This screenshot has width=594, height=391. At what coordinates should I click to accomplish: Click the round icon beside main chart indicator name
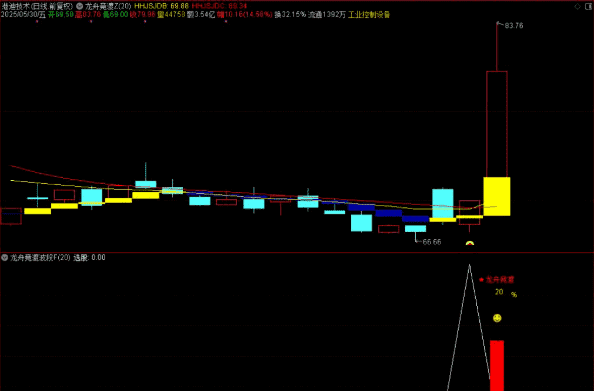[80, 6]
